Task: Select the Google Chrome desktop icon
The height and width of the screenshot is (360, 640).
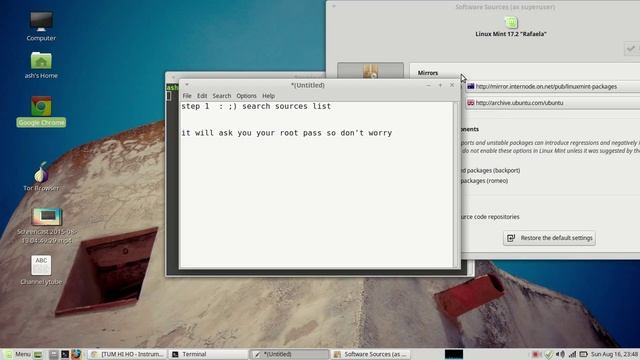Action: (41, 111)
